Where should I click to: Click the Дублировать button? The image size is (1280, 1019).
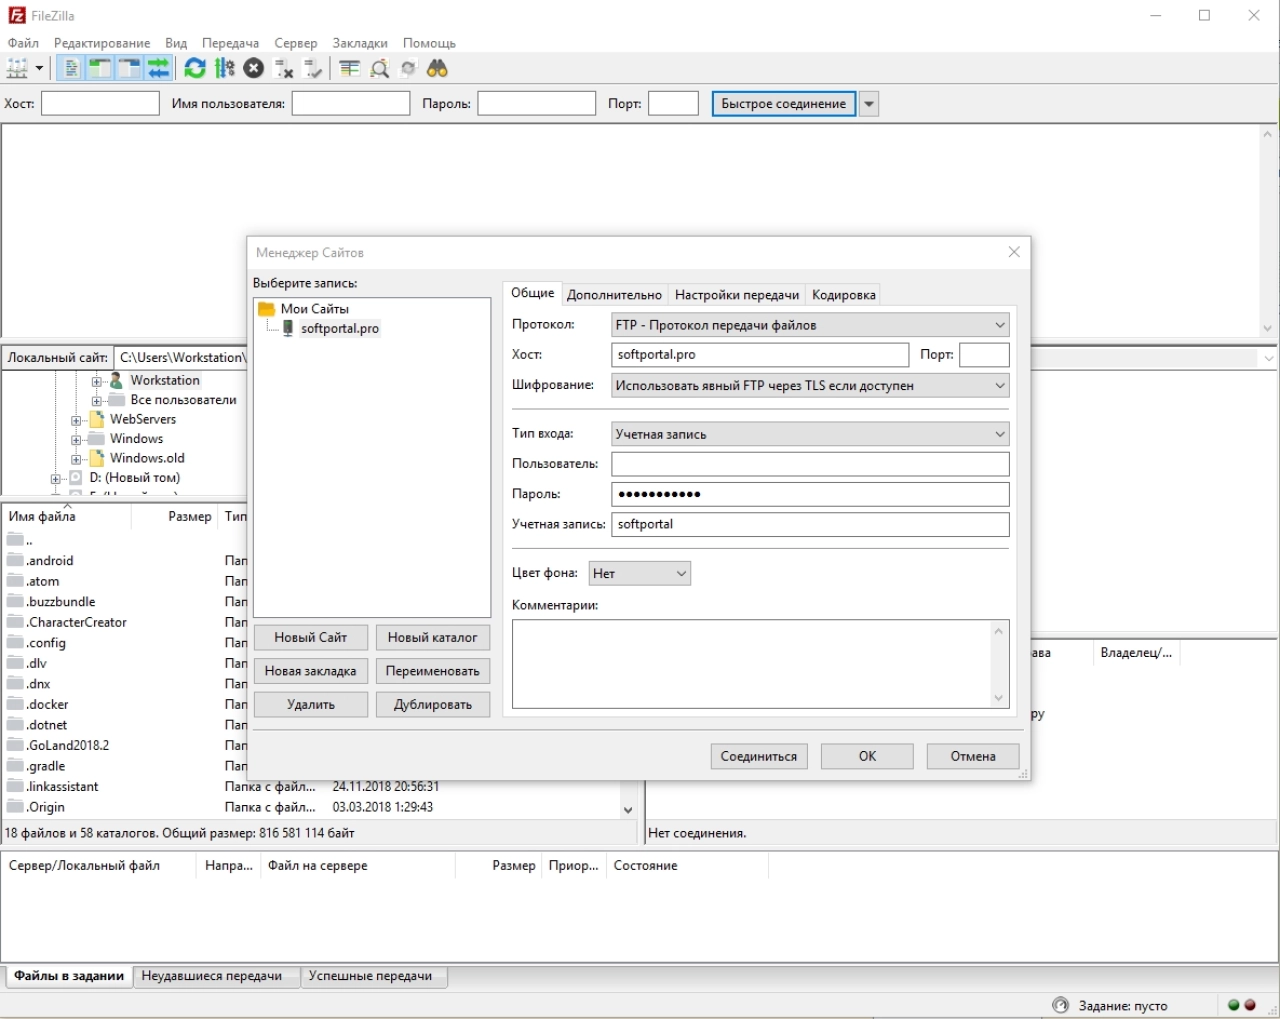tap(433, 704)
